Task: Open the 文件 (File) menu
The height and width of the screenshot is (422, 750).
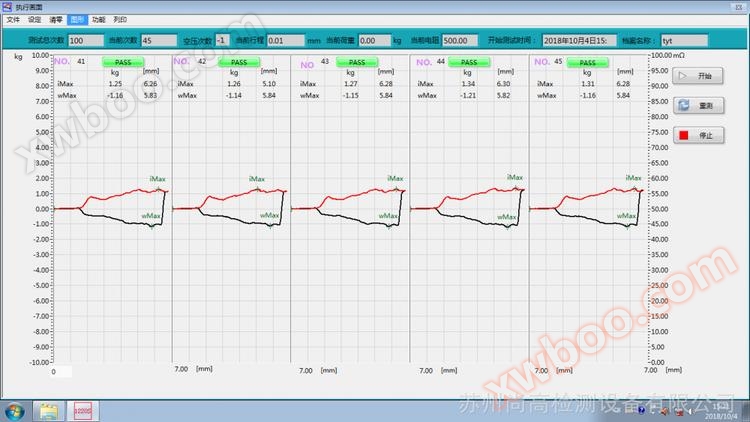Action: pos(13,19)
